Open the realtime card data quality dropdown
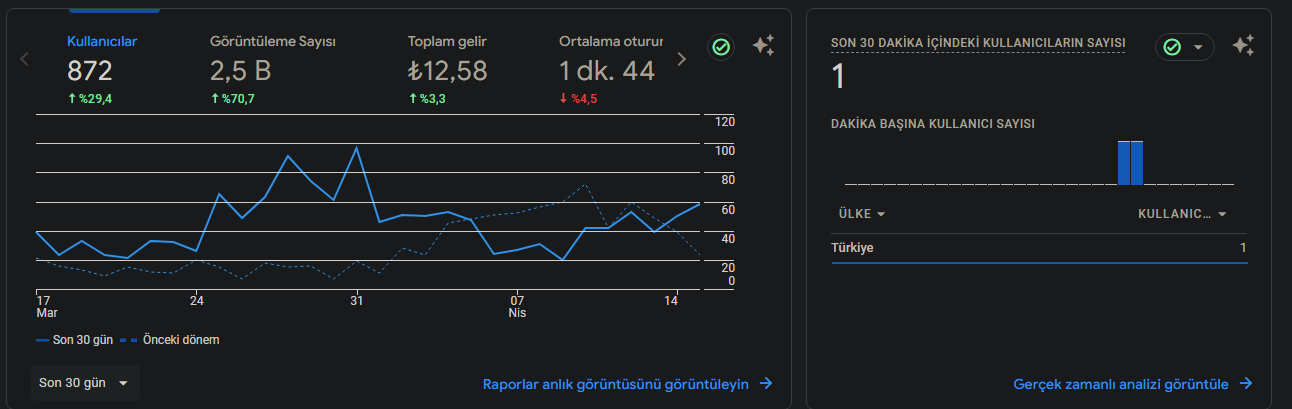This screenshot has width=1292, height=409. click(x=1185, y=47)
